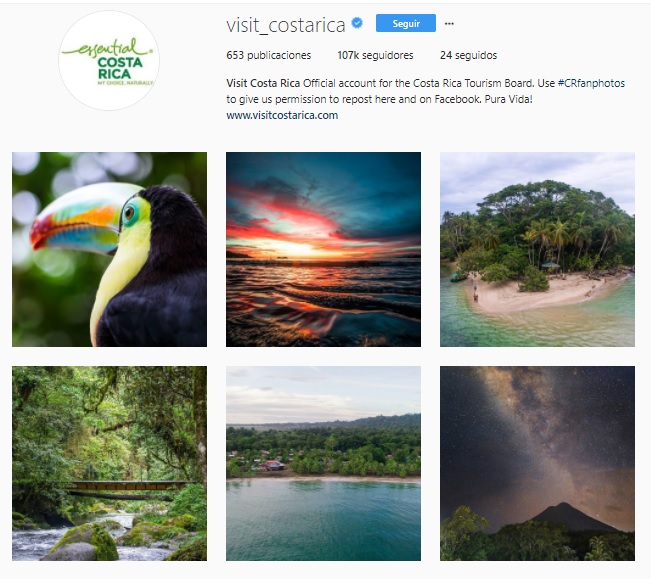Image resolution: width=651 pixels, height=579 pixels.
Task: Open the three-dot more options menu
Action: pos(449,24)
